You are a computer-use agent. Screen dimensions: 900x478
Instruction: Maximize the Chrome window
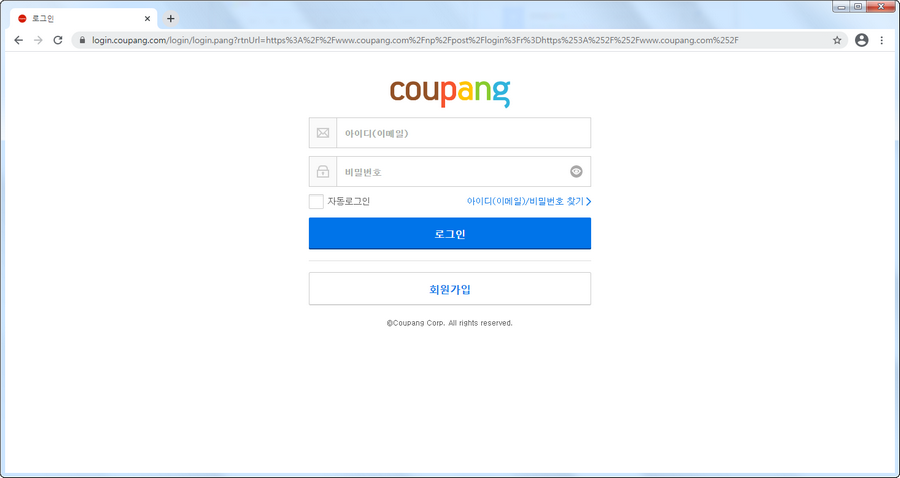(858, 6)
